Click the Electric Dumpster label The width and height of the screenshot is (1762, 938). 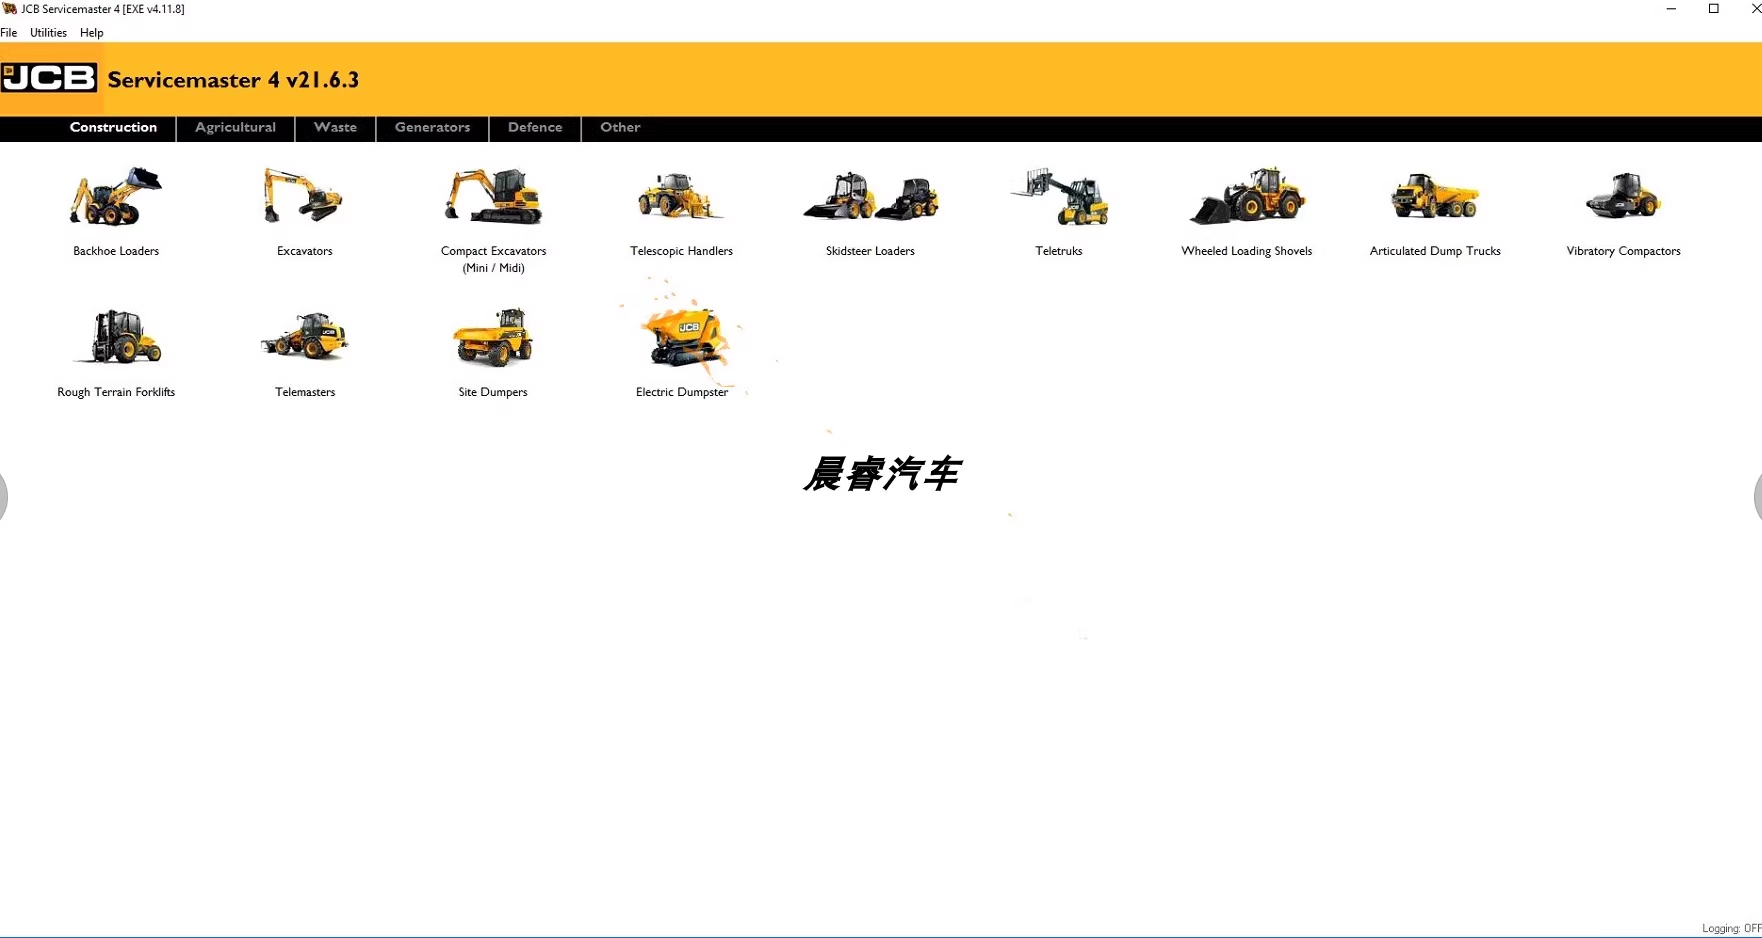tap(682, 392)
